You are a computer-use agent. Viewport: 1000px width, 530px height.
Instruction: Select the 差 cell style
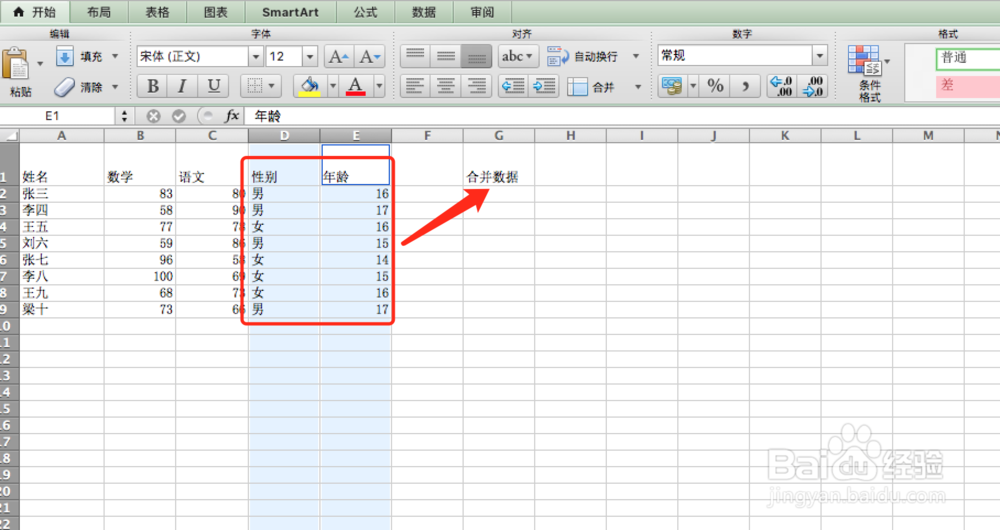(x=968, y=85)
